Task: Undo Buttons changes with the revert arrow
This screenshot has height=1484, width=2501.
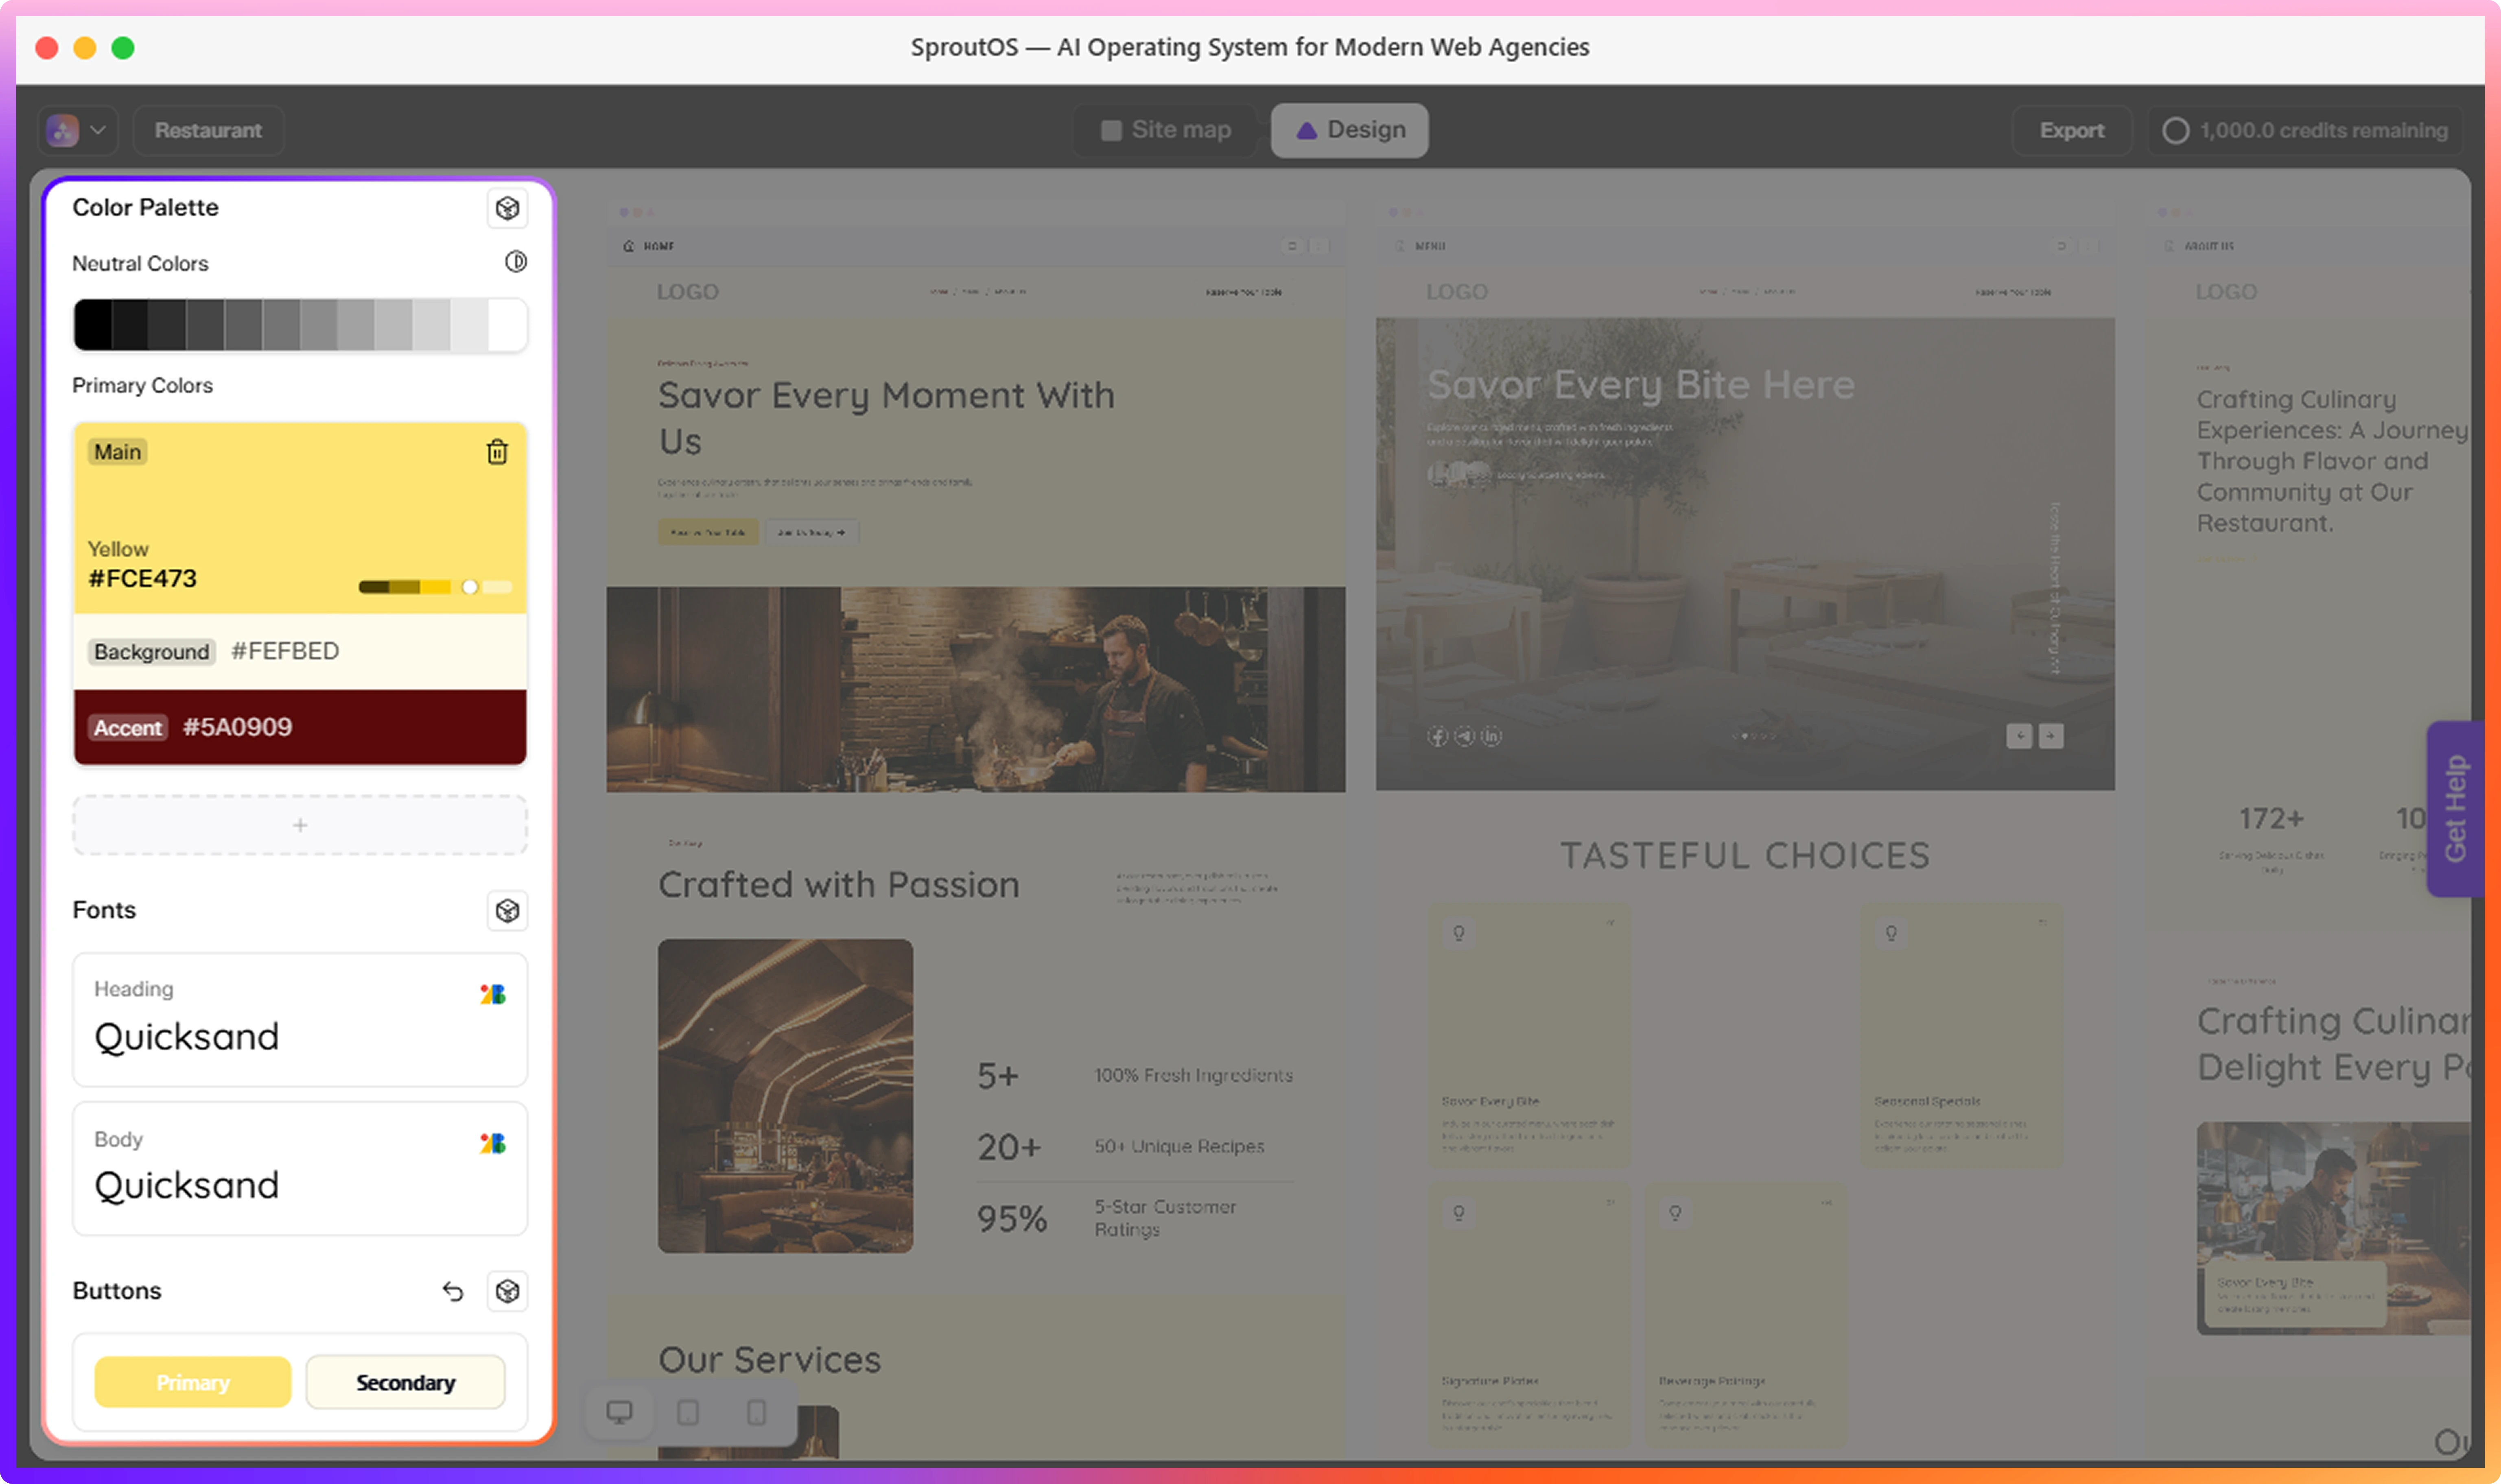Action: tap(453, 1291)
